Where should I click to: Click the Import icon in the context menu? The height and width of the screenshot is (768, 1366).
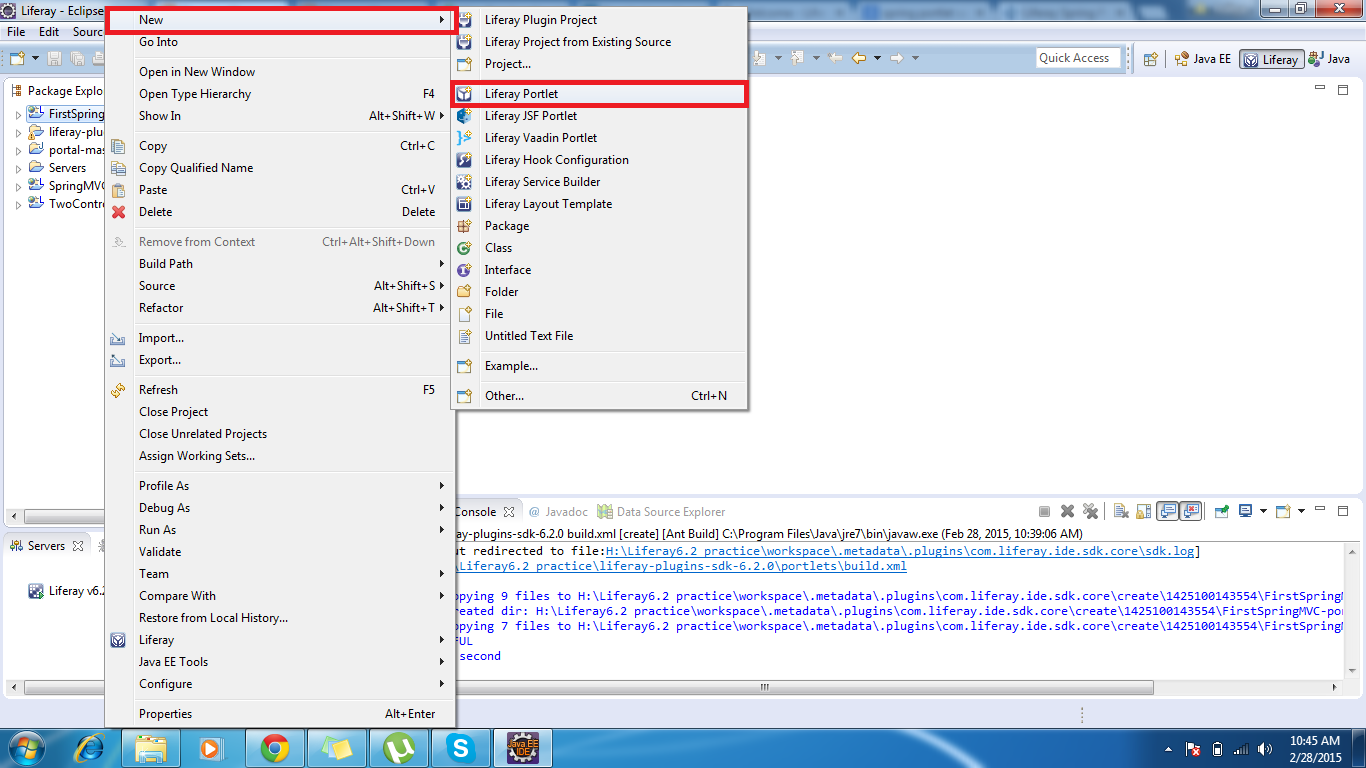coord(119,338)
